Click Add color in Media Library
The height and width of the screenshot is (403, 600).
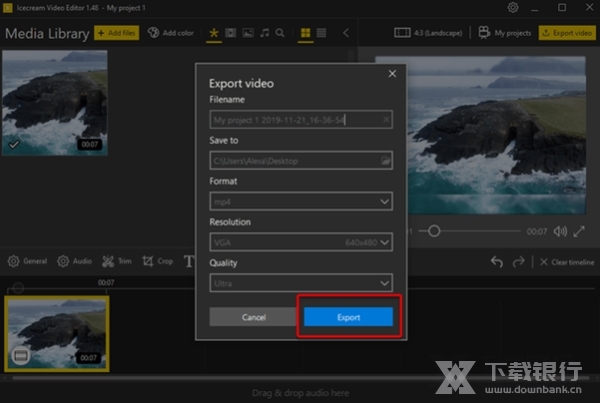point(170,33)
